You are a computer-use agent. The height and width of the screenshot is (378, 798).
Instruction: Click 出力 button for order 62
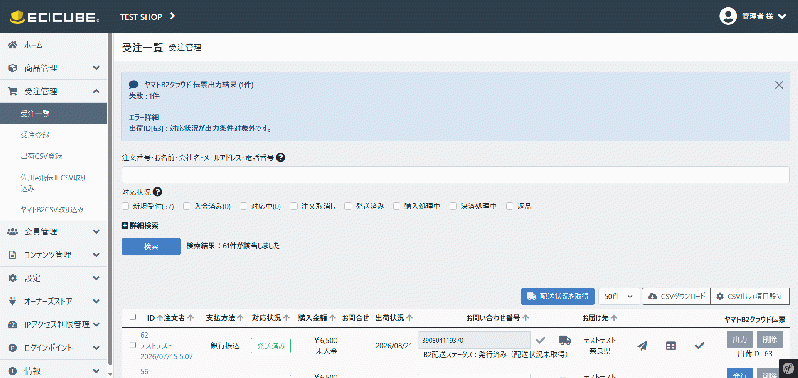point(739,340)
